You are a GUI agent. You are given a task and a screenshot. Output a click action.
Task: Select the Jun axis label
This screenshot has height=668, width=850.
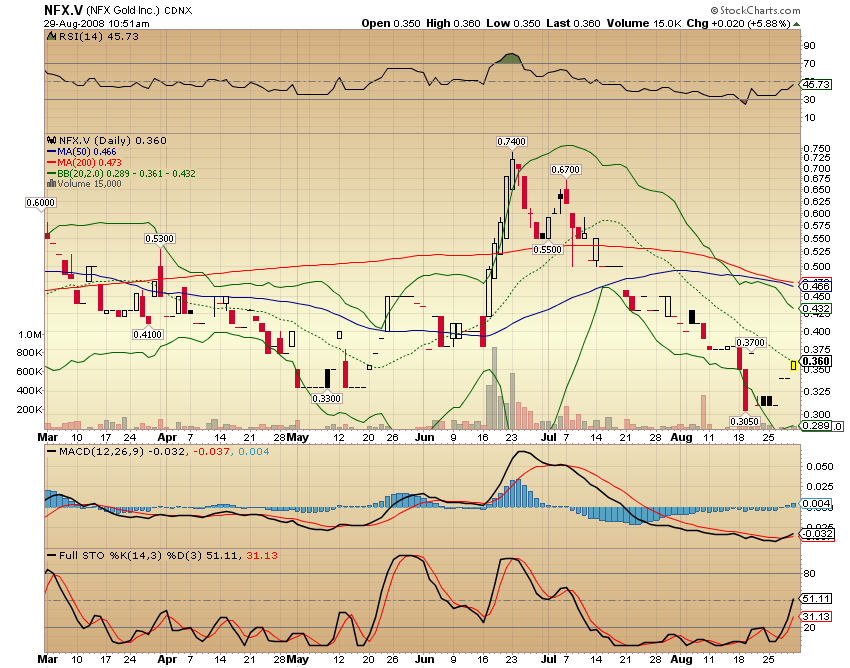tap(423, 437)
